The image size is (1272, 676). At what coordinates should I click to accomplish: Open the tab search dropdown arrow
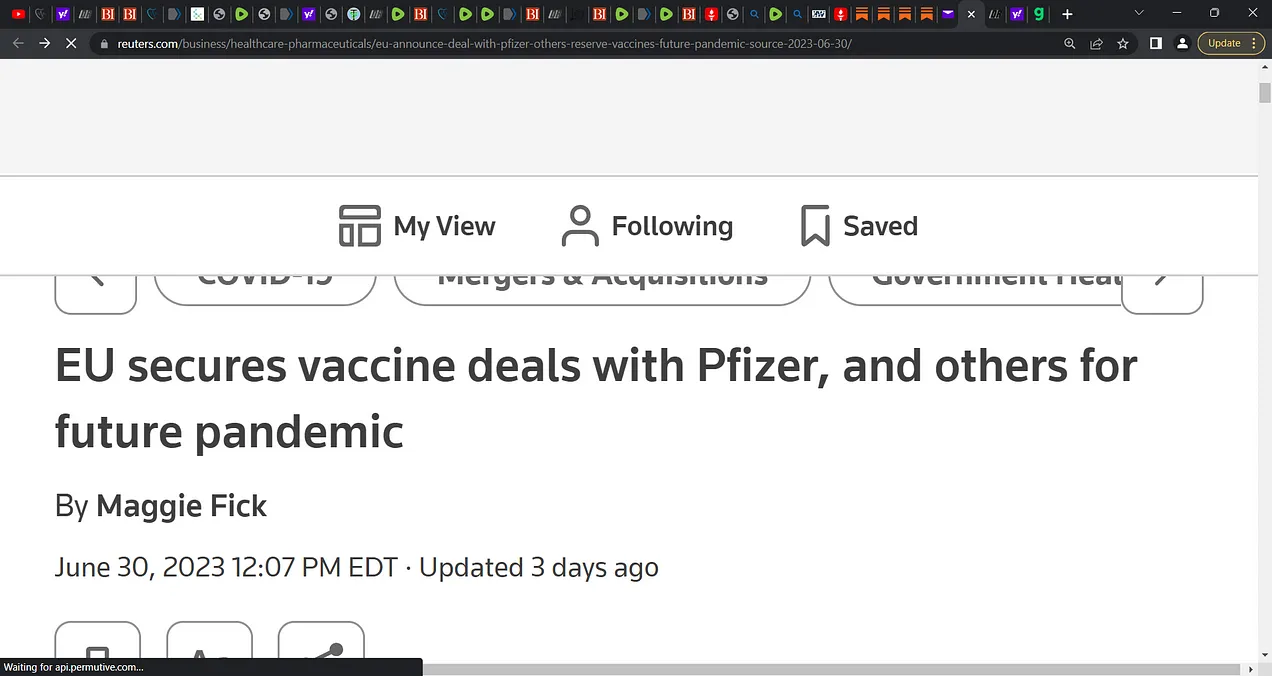pos(1139,14)
